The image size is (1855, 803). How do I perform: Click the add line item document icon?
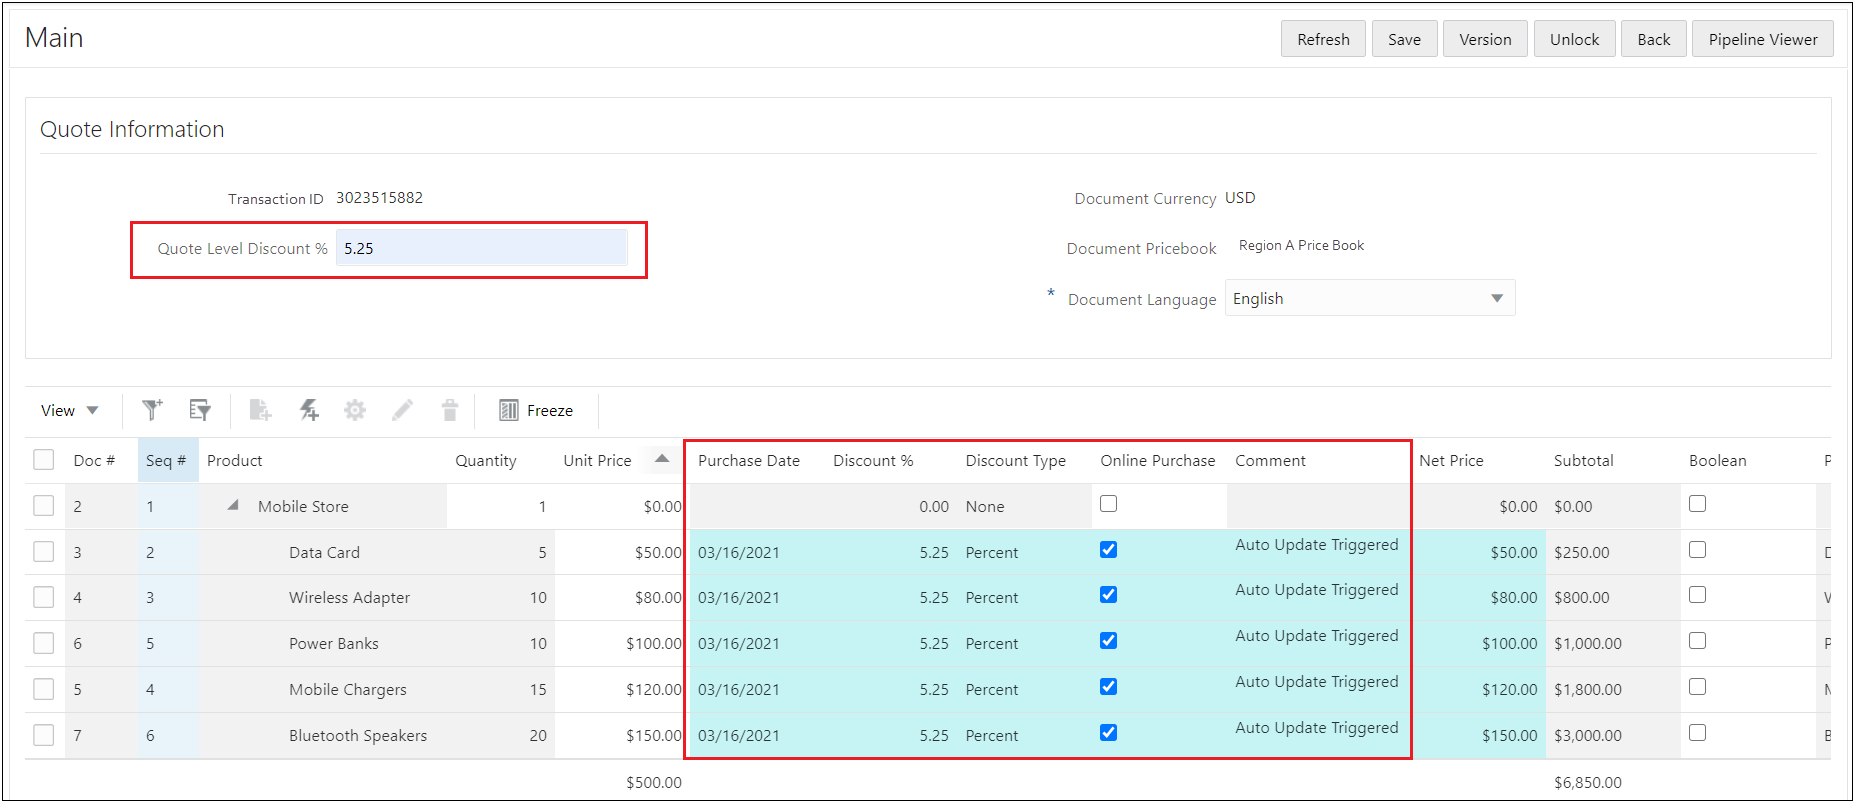coord(260,410)
